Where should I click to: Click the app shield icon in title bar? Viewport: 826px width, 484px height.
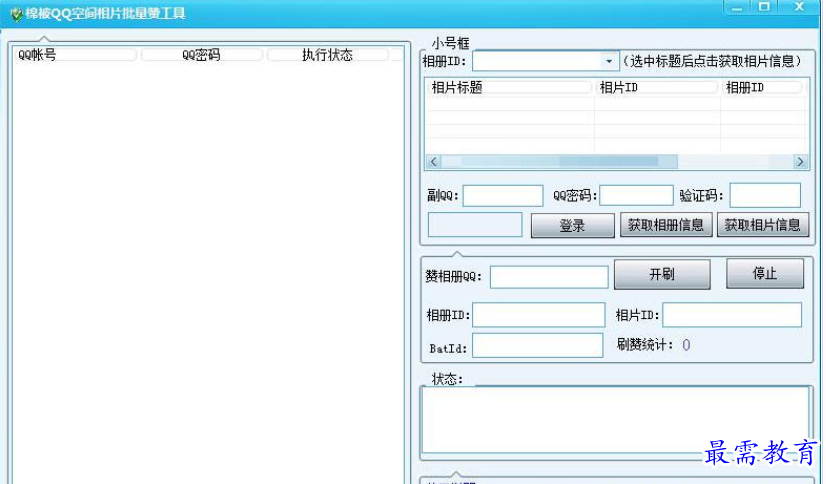(16, 14)
